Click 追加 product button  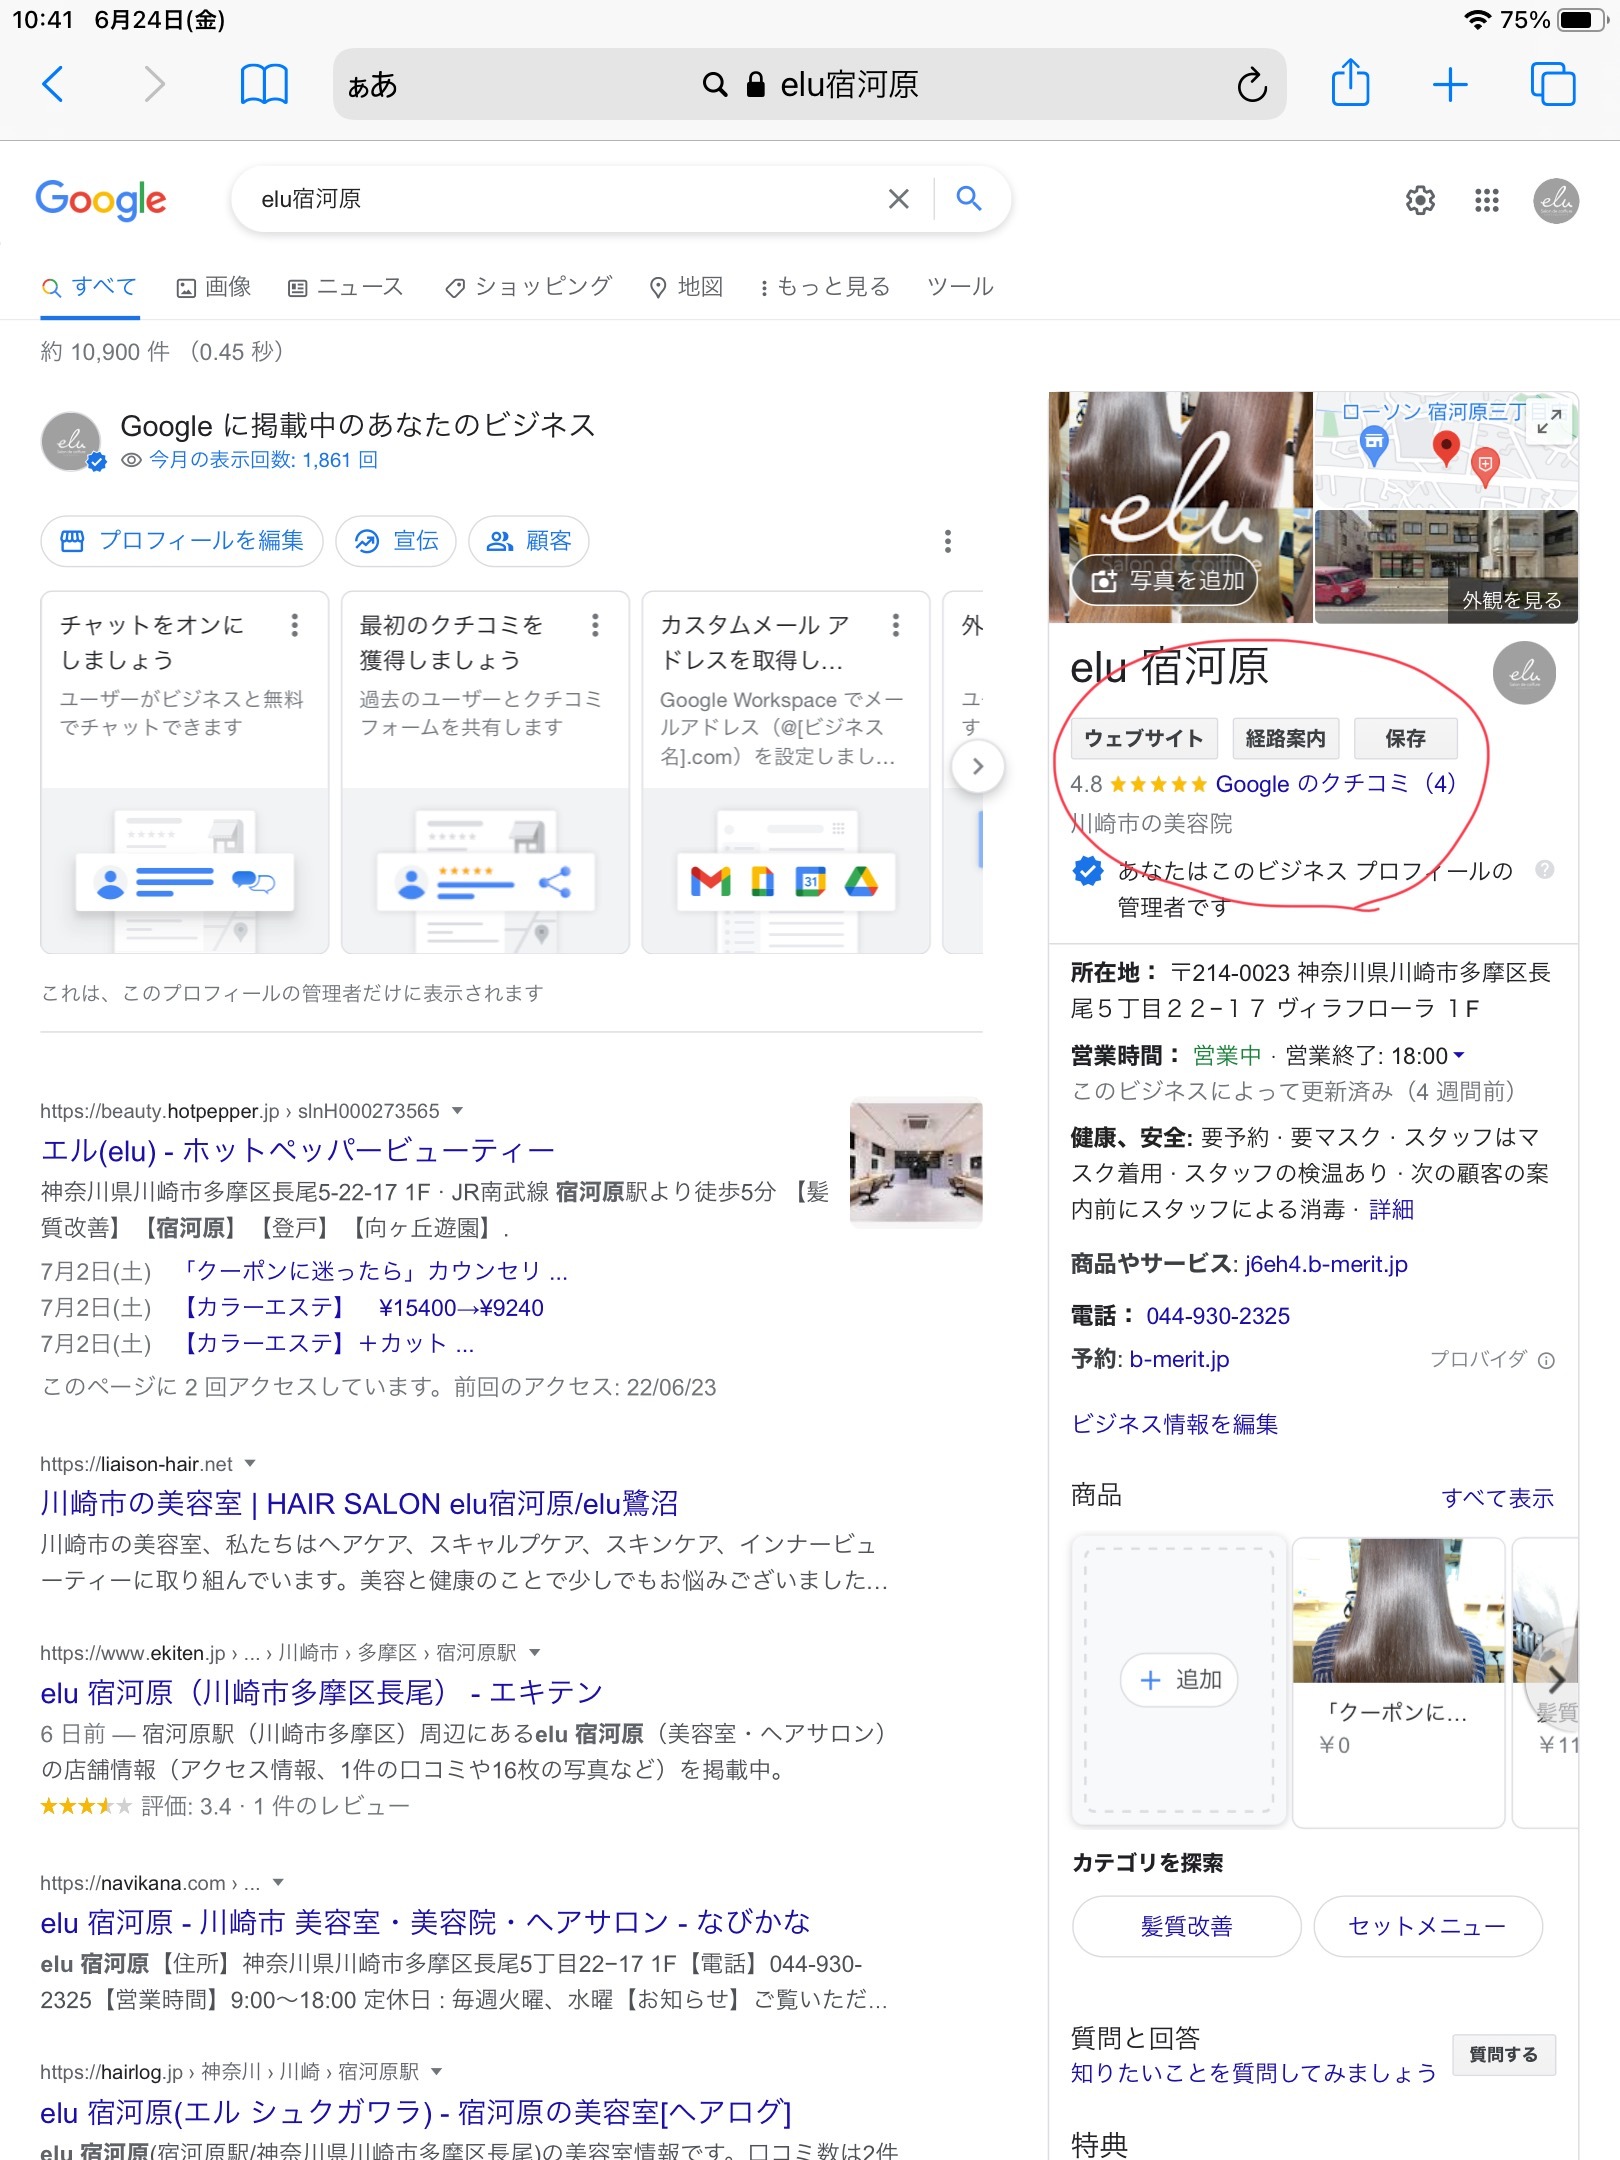pos(1178,1679)
